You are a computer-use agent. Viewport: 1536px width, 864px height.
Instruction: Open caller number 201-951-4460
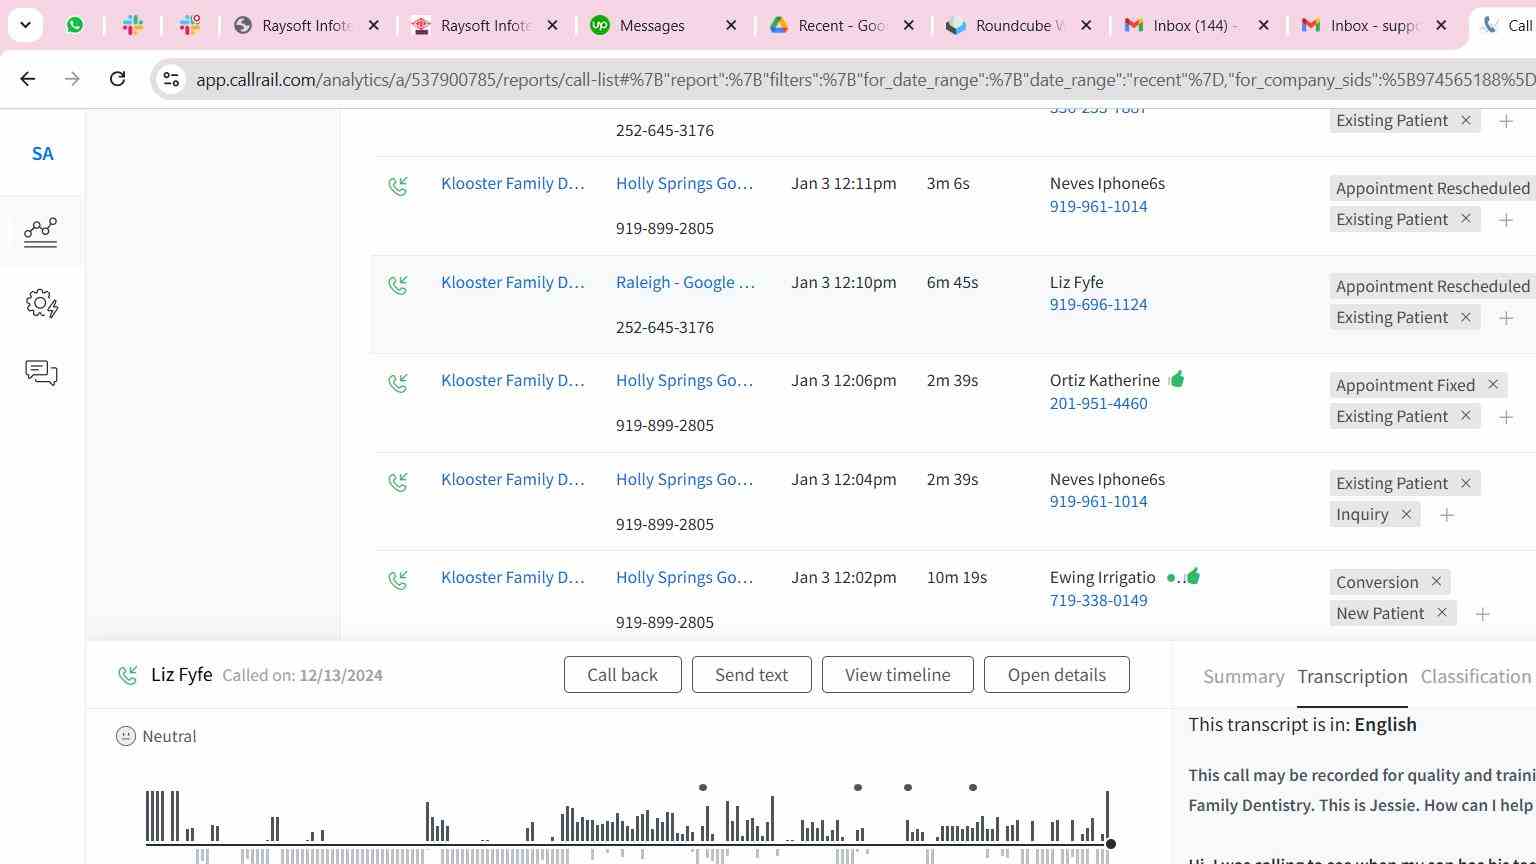1098,403
